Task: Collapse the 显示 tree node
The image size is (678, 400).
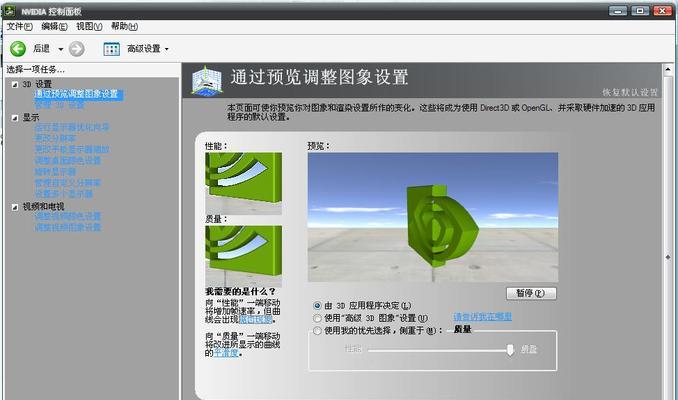Action: click(15, 118)
